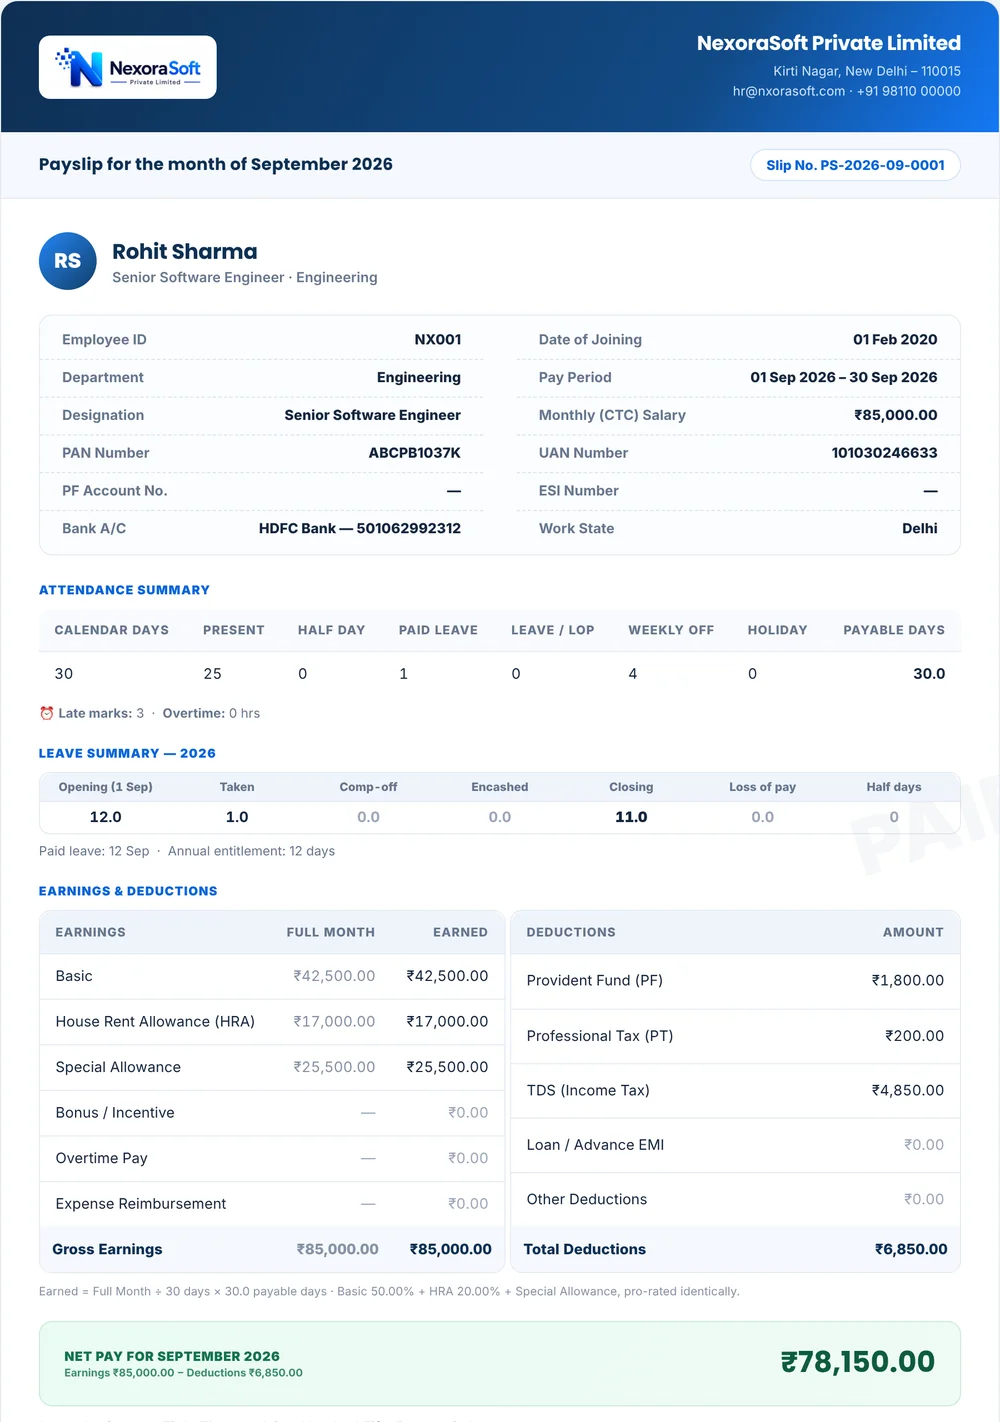Click the Late marks: 3 note

pyautogui.click(x=101, y=713)
